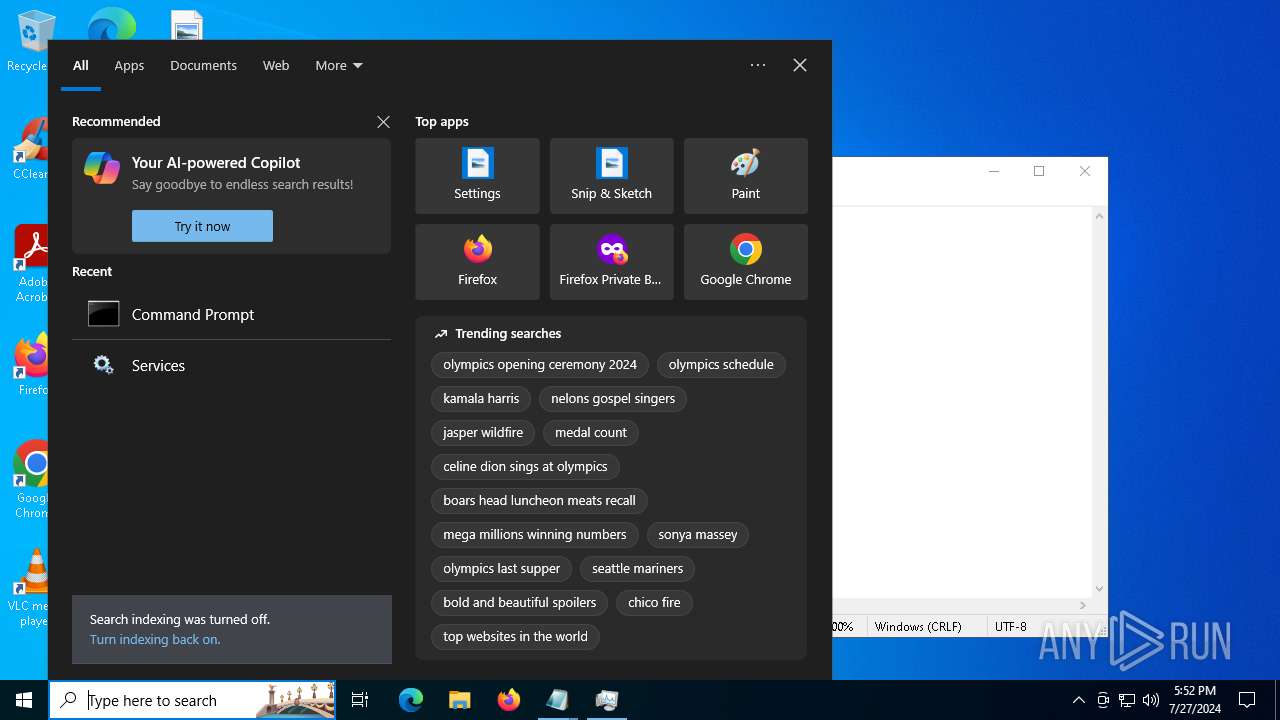This screenshot has width=1280, height=720.
Task: Focus the Type here to search box
Action: (x=192, y=700)
